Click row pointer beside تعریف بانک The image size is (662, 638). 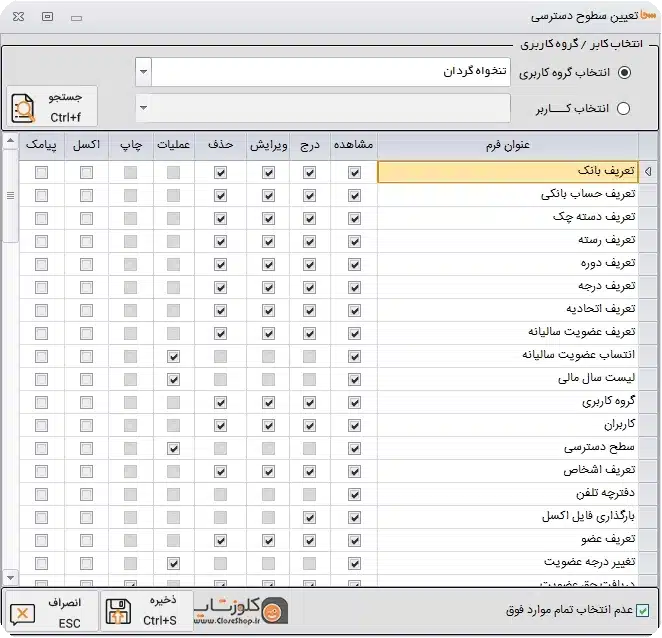tap(648, 171)
